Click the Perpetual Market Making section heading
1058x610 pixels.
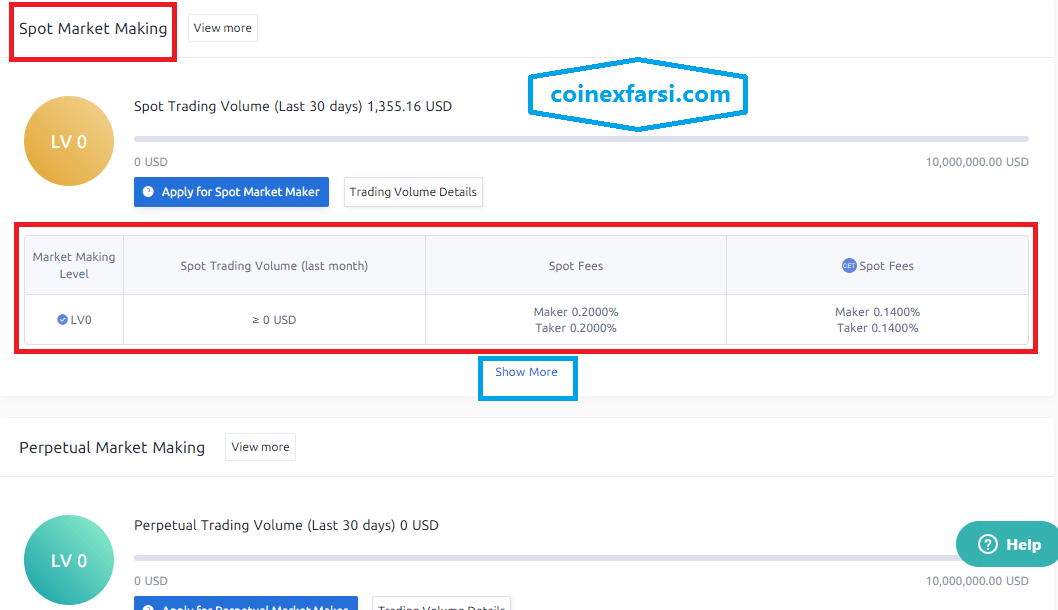[112, 447]
